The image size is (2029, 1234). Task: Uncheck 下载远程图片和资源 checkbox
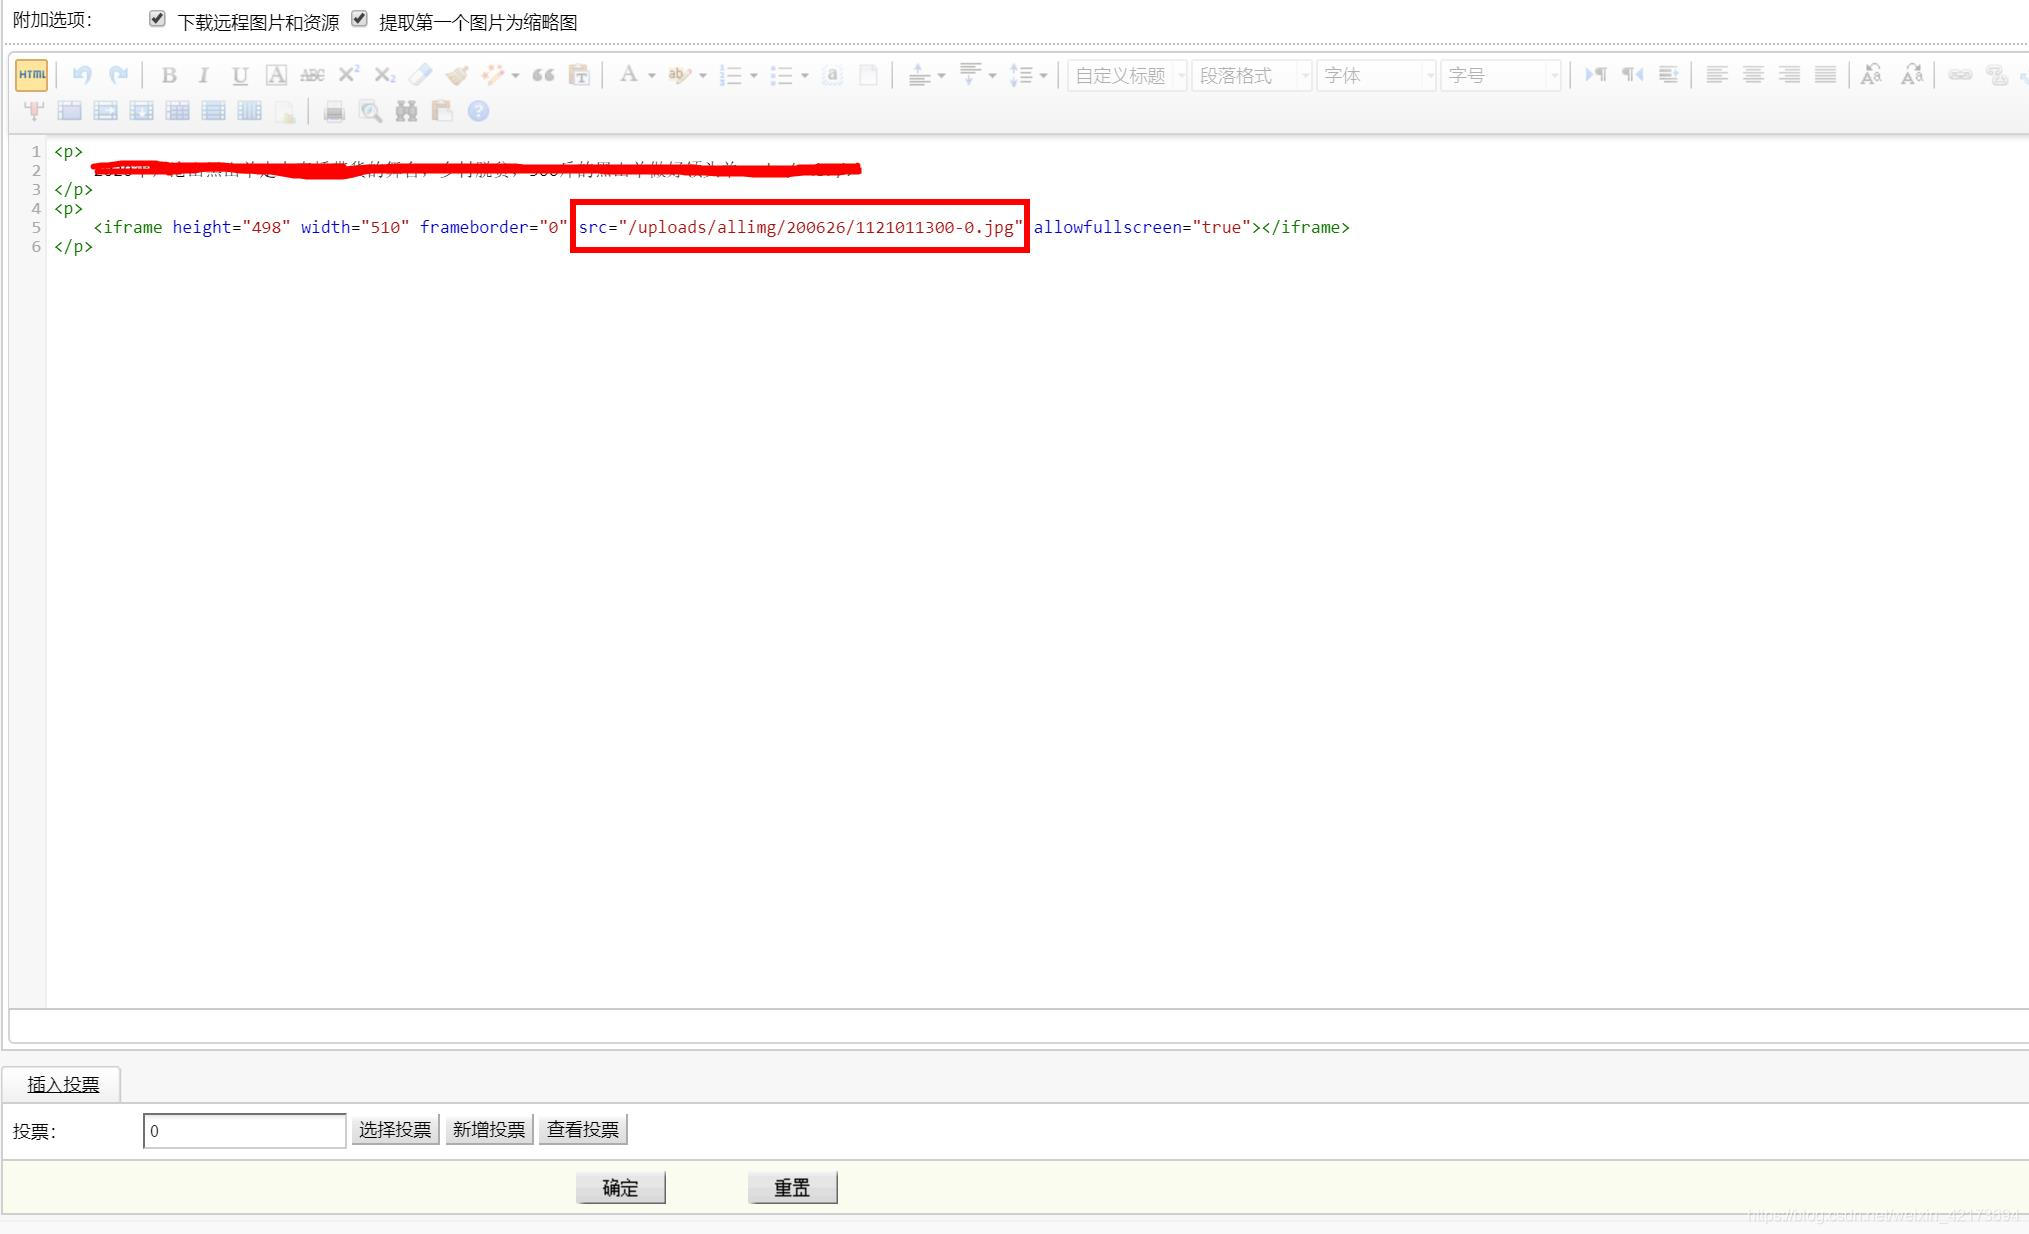(x=157, y=19)
